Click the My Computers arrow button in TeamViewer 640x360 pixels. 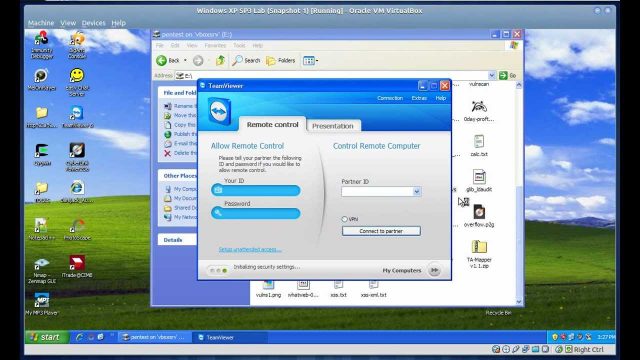coord(434,270)
